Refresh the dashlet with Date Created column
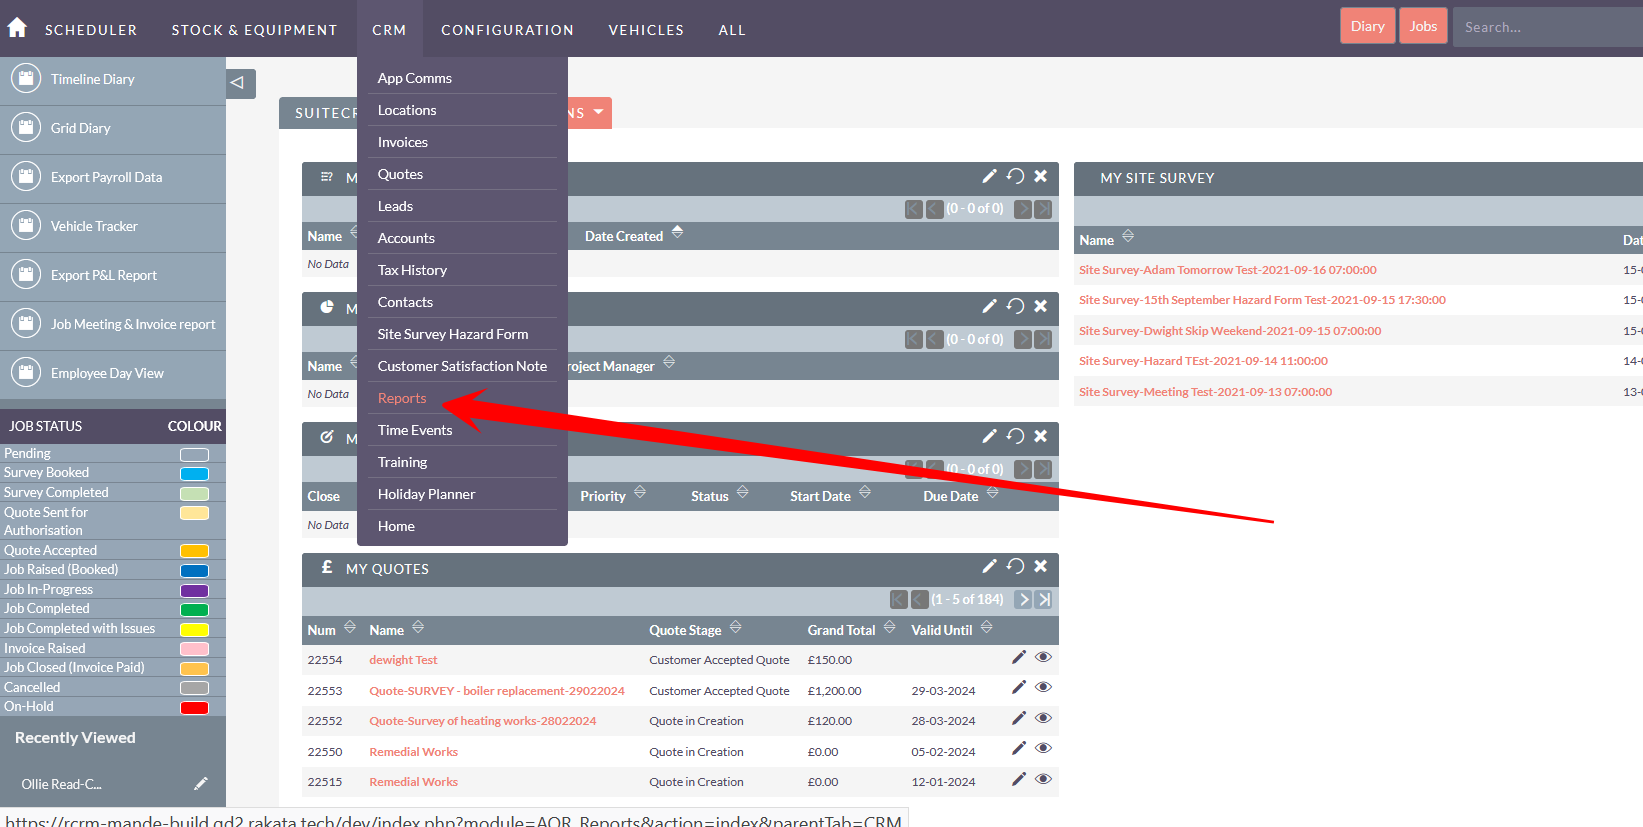 click(x=1015, y=176)
